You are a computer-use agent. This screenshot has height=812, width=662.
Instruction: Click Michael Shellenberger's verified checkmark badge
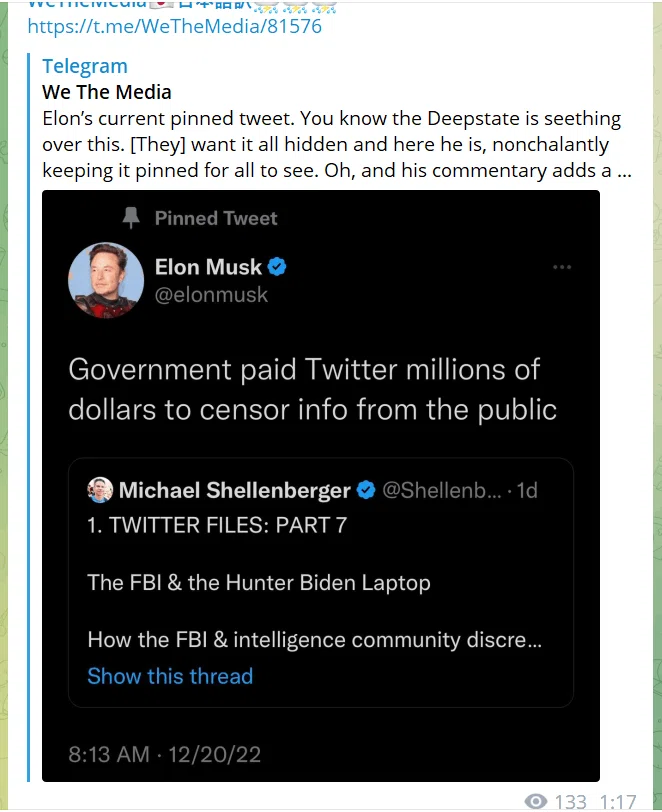(366, 490)
